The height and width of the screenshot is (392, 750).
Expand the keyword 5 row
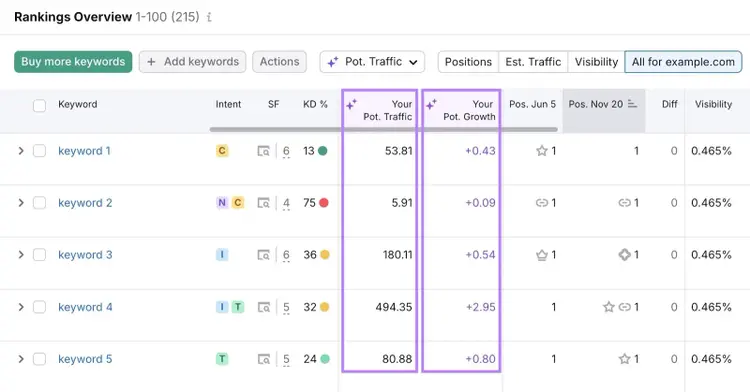[21, 359]
